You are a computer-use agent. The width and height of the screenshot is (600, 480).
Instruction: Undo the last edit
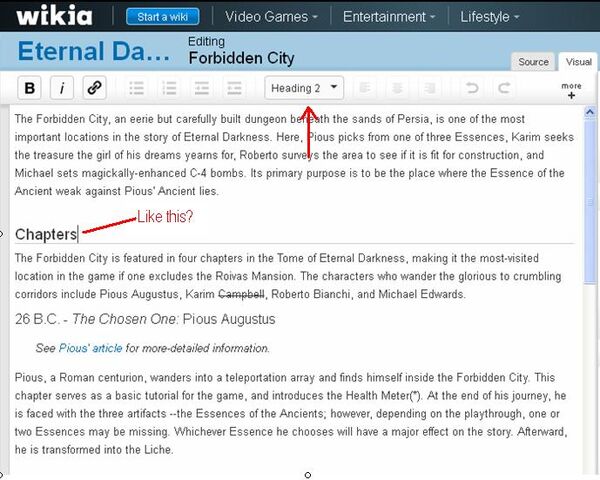pos(472,88)
